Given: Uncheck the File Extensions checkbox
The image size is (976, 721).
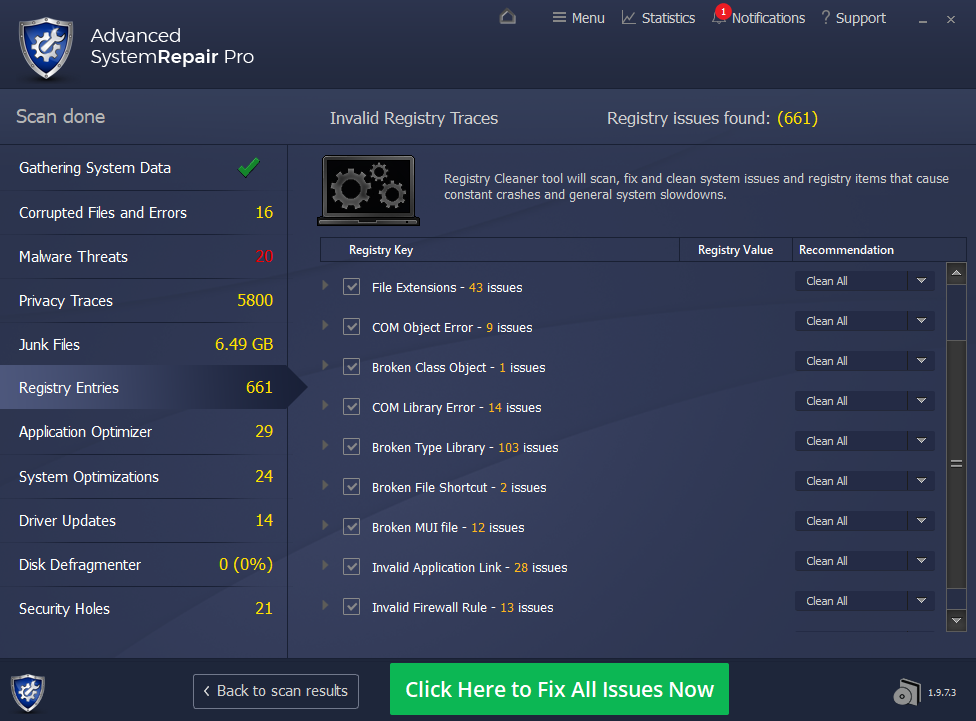Looking at the screenshot, I should (352, 287).
